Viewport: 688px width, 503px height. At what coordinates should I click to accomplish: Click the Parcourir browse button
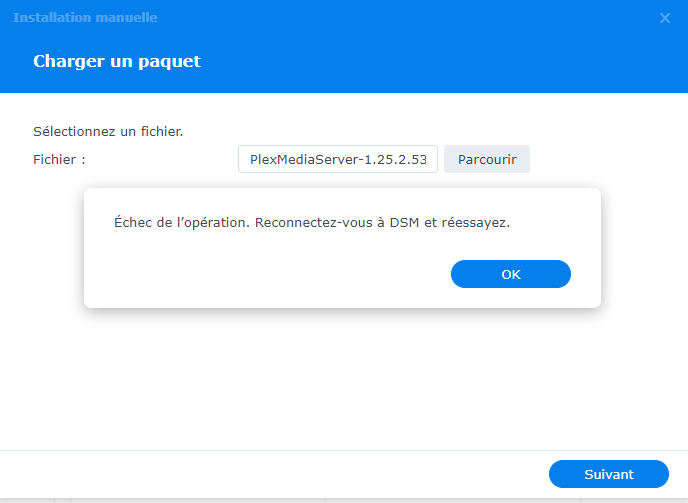(487, 159)
